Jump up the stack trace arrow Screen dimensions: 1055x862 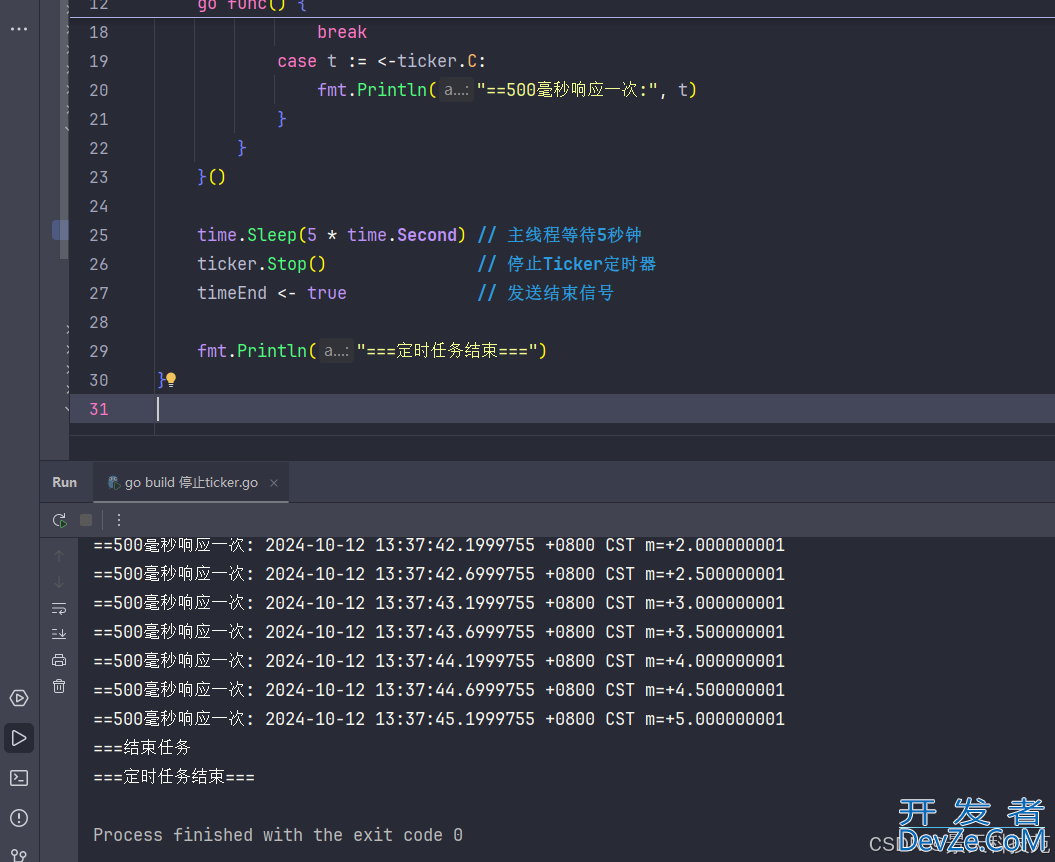click(59, 556)
